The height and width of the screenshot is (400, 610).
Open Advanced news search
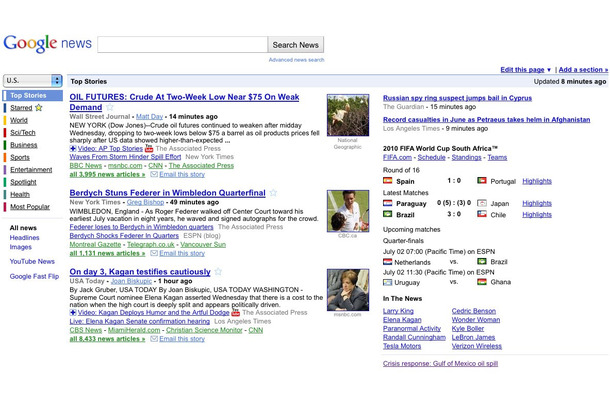tap(296, 60)
